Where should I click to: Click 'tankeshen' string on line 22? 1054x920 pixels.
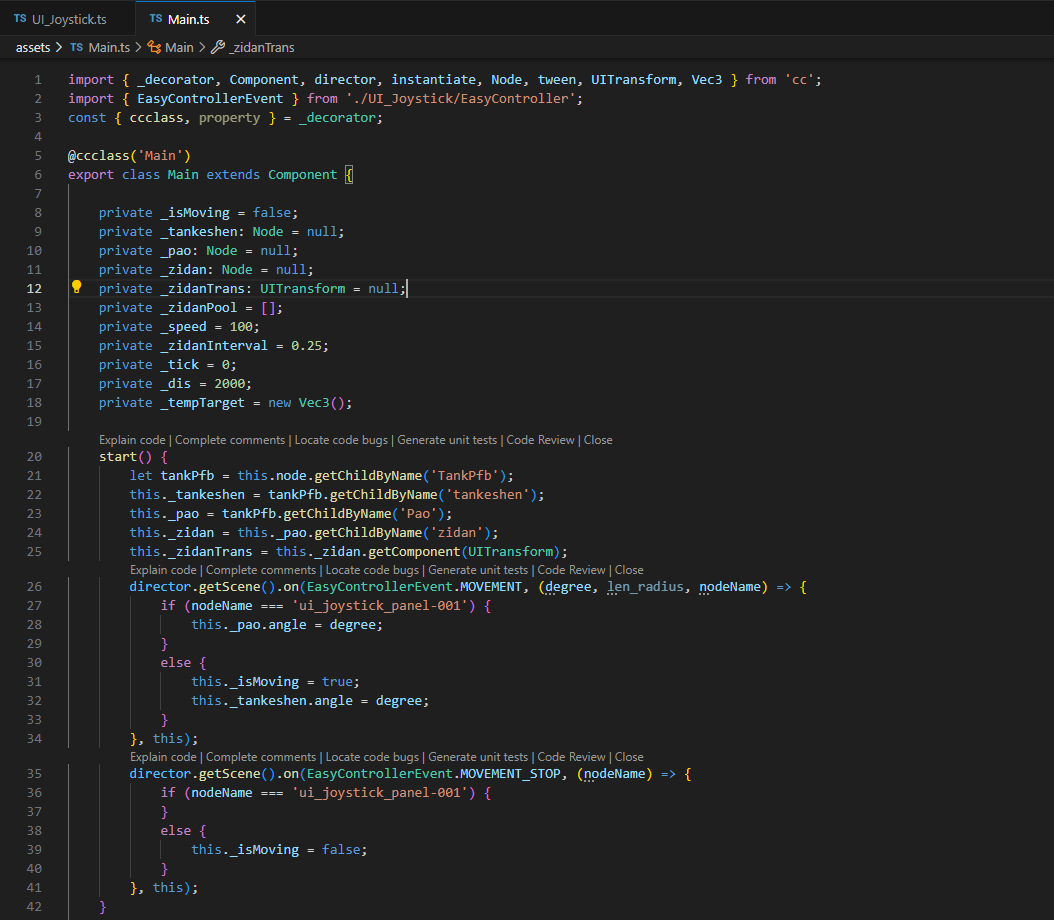coord(488,494)
